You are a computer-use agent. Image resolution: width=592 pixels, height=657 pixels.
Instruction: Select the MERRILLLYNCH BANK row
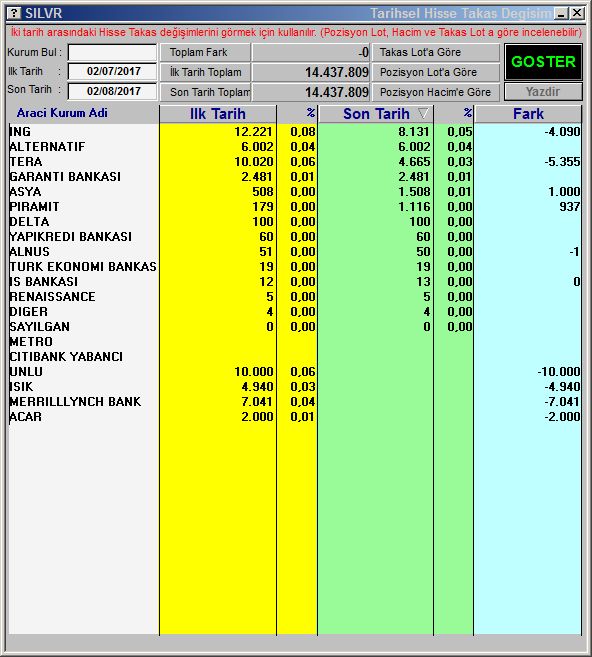coord(295,401)
